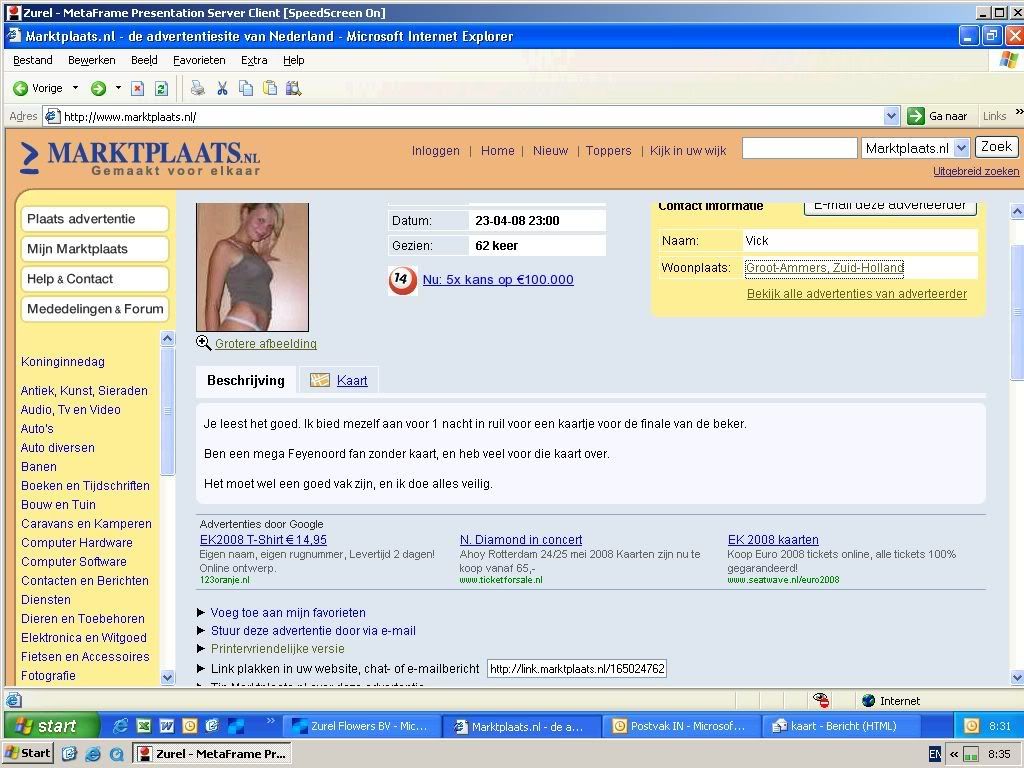
Task: Open the Beeld menu
Action: click(x=144, y=60)
